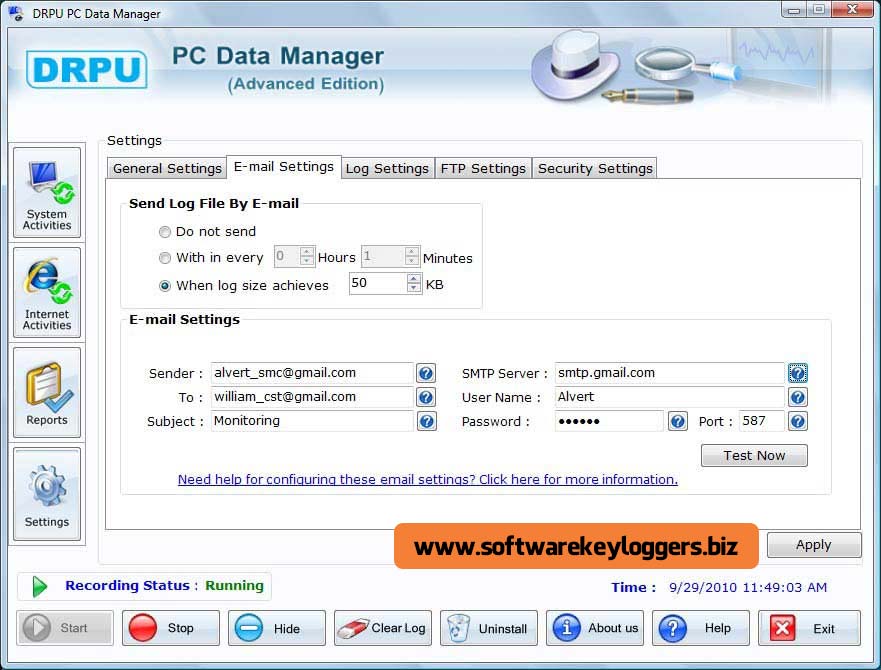Image resolution: width=881 pixels, height=670 pixels.
Task: Click help icon next to Password field
Action: pos(678,422)
